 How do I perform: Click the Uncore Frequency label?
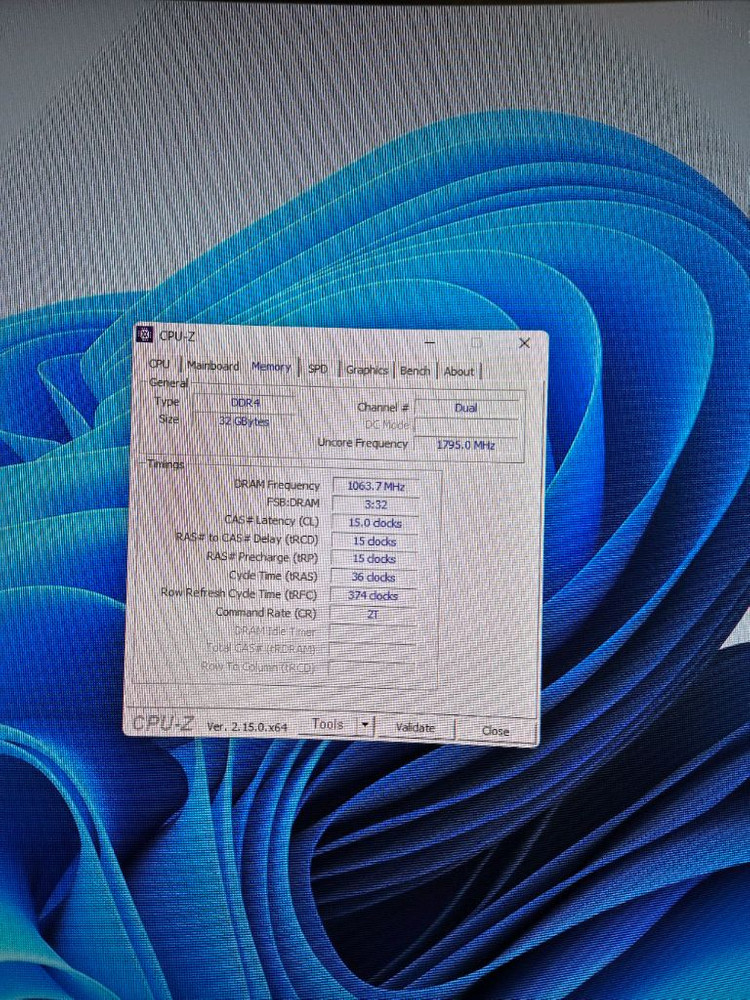[362, 443]
